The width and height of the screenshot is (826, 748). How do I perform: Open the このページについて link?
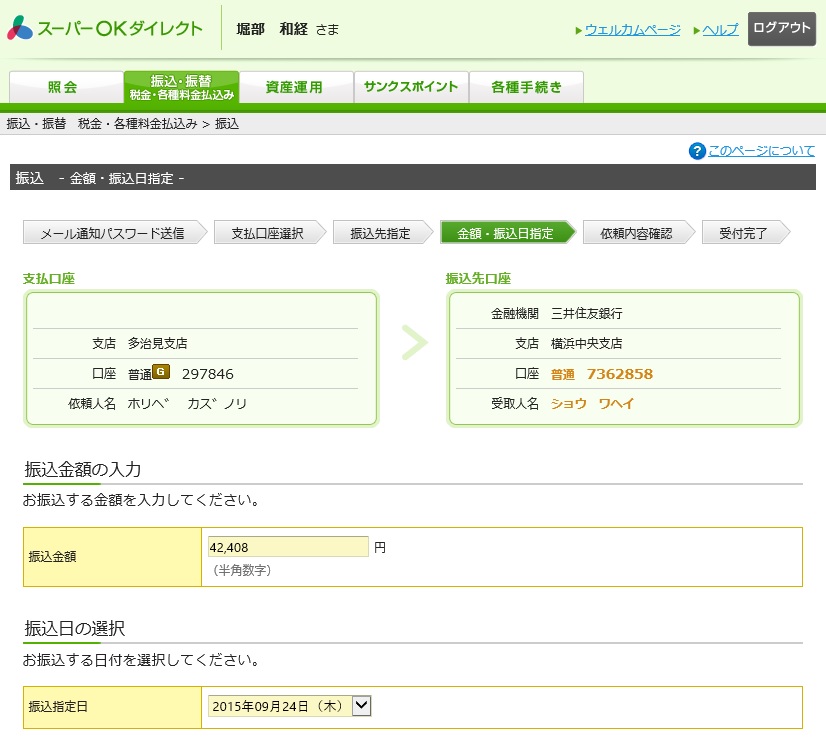tap(761, 151)
